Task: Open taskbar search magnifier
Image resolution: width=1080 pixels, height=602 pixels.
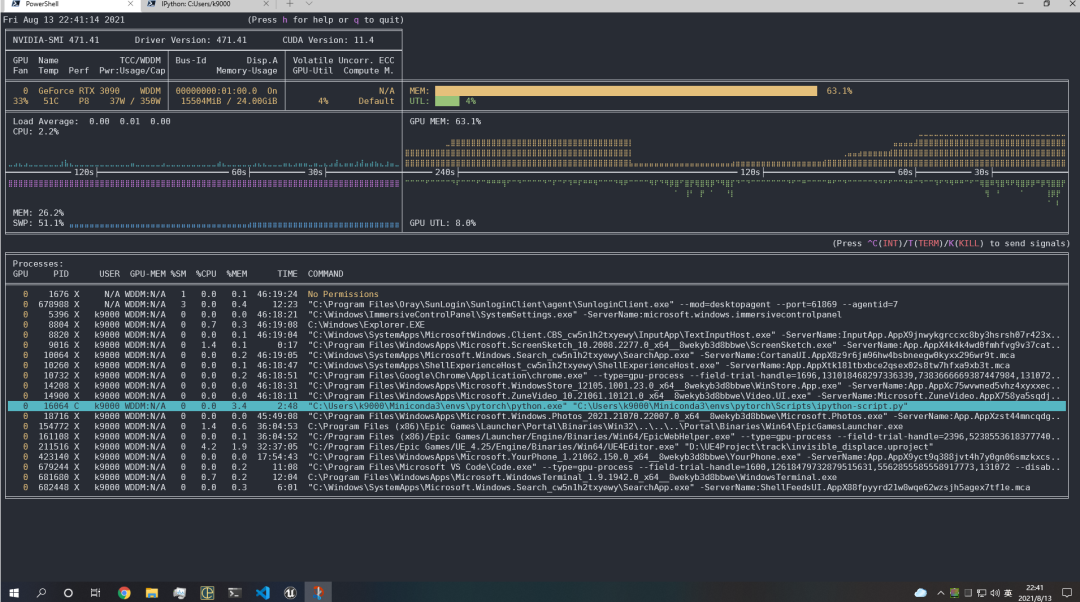Action: tap(41, 592)
